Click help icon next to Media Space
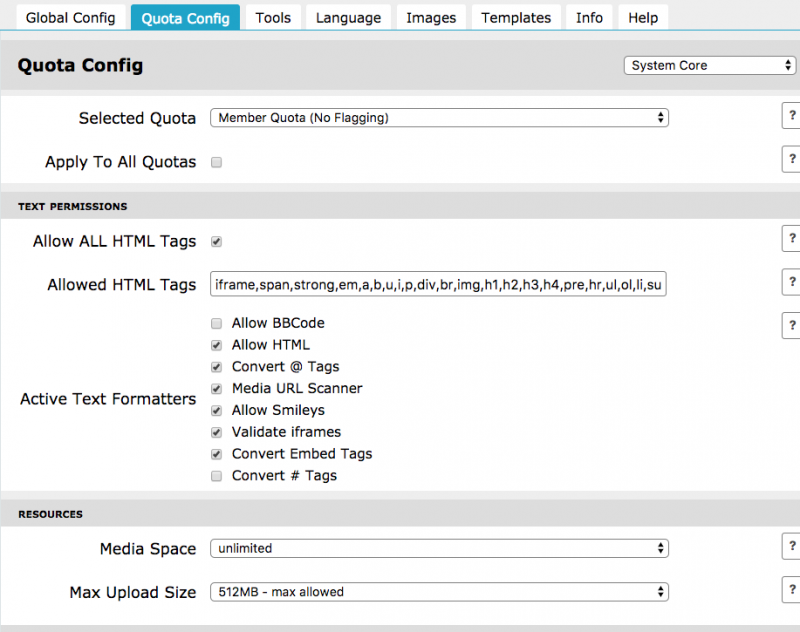Image resolution: width=800 pixels, height=632 pixels. click(x=791, y=547)
